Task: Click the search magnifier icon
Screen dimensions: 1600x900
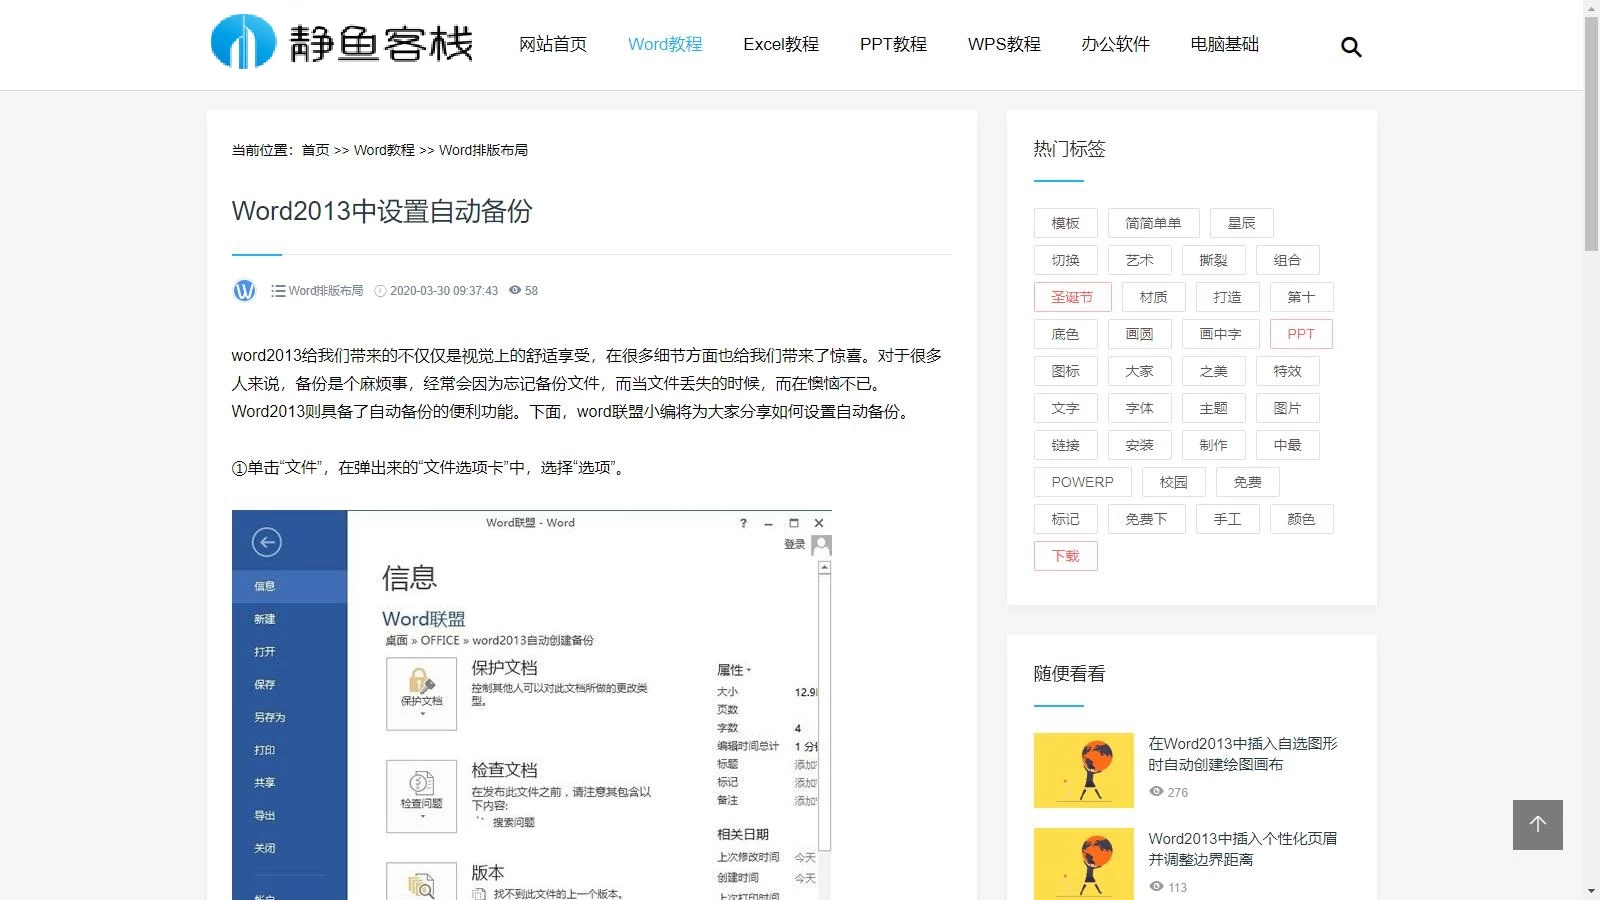Action: pos(1351,47)
